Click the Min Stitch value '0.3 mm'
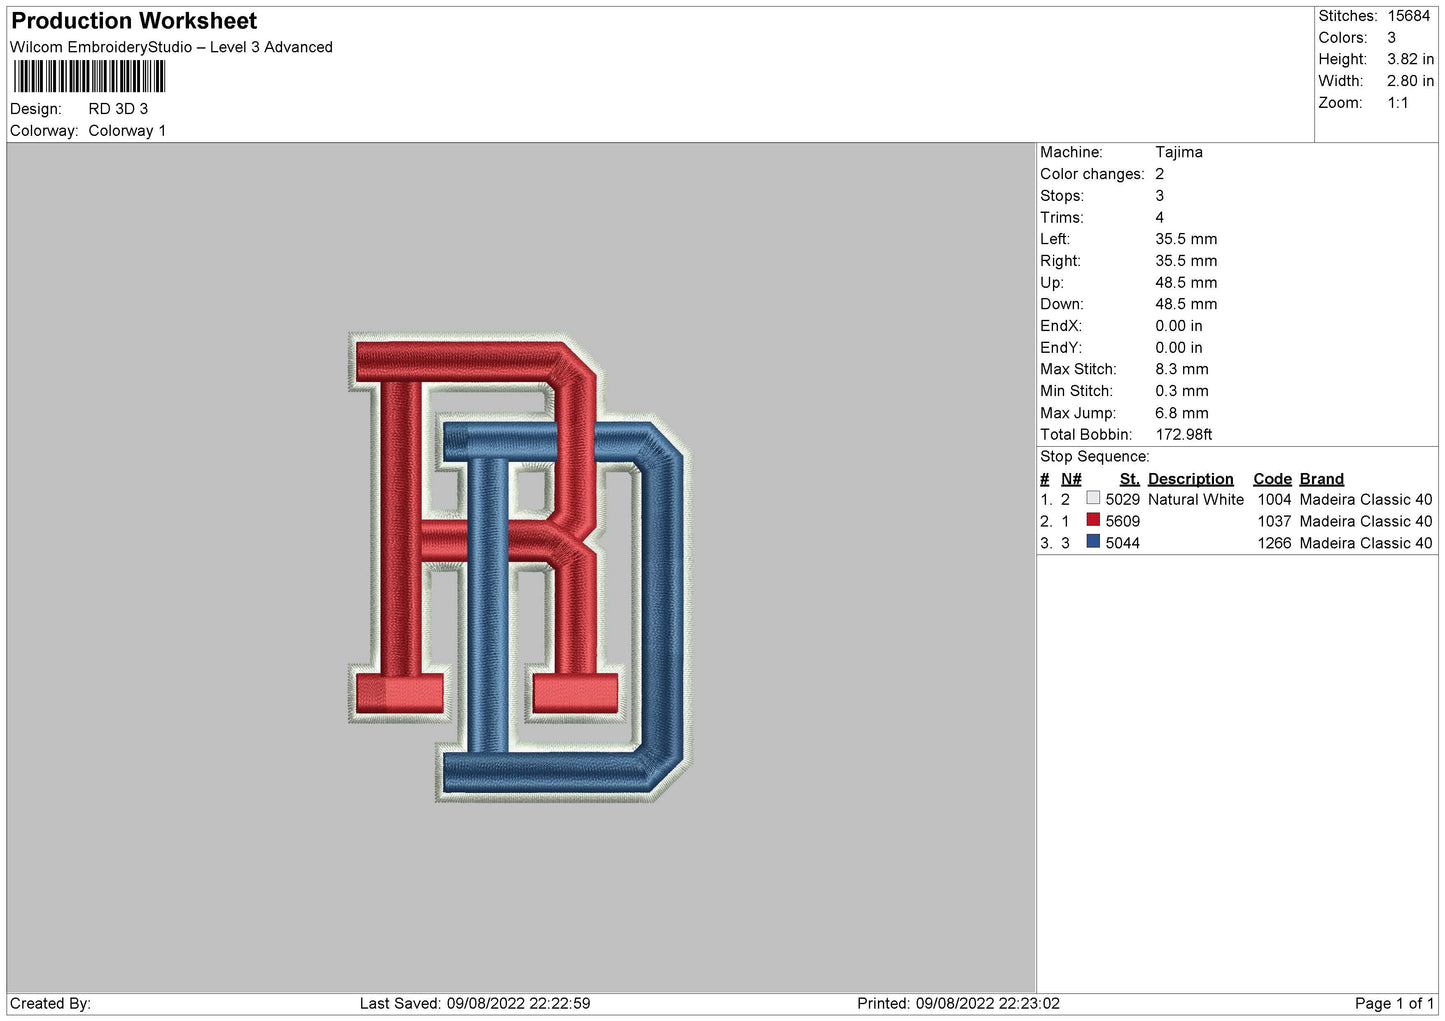The width and height of the screenshot is (1445, 1021). point(1182,391)
